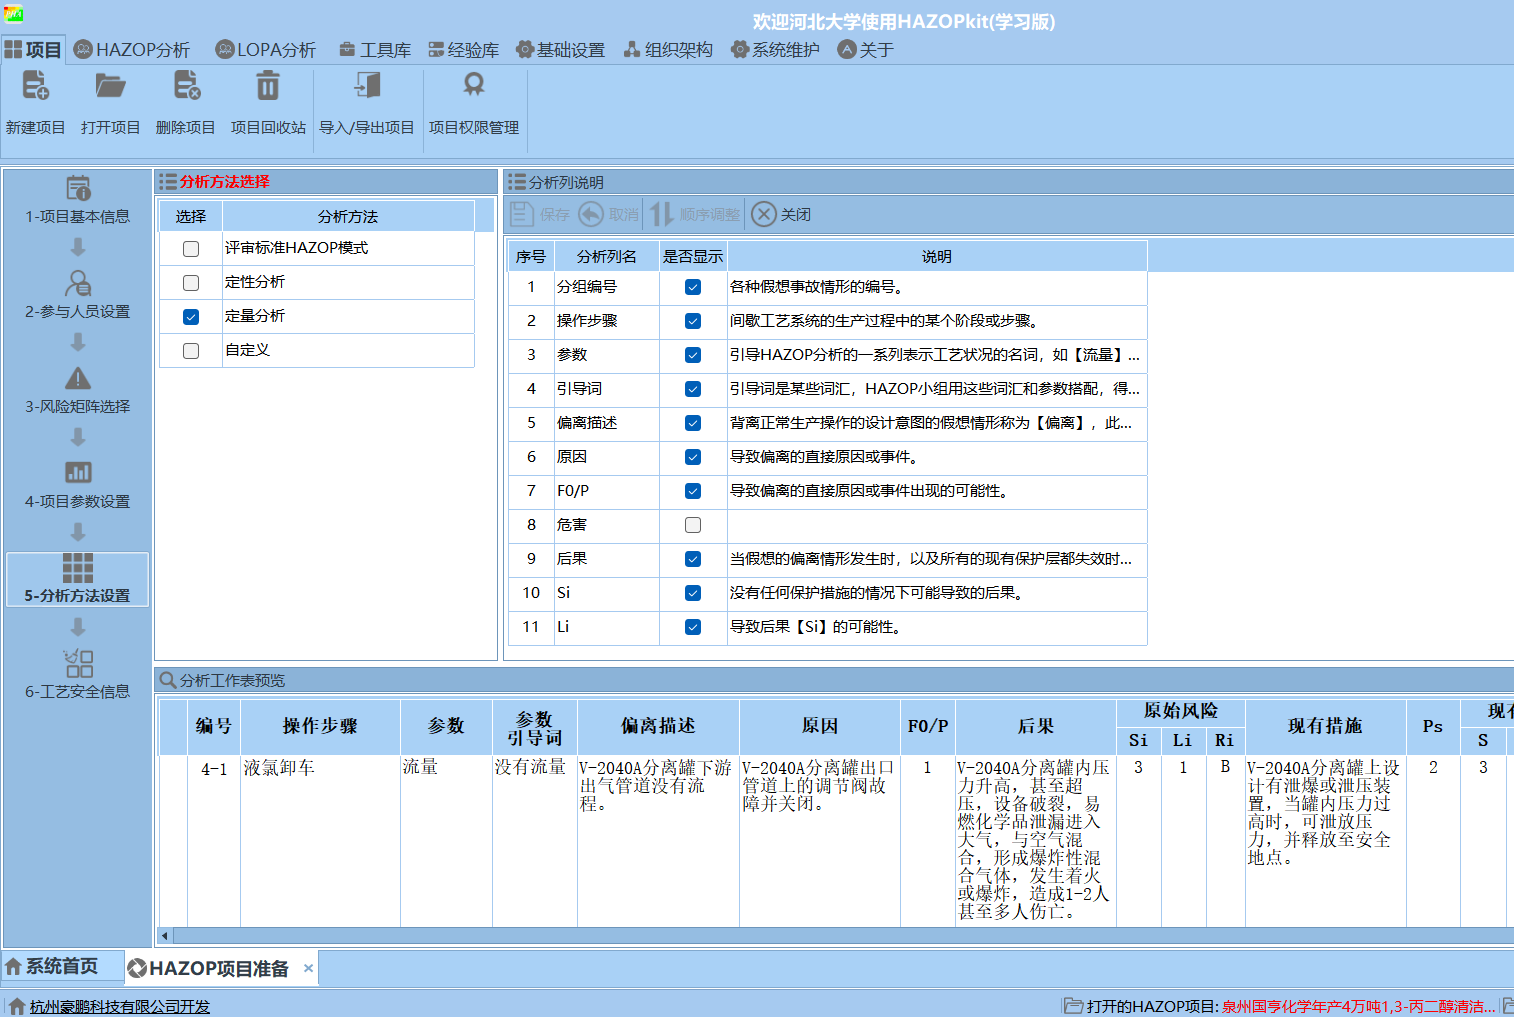Open the 工具库 menu
The image size is (1514, 1017).
point(375,49)
